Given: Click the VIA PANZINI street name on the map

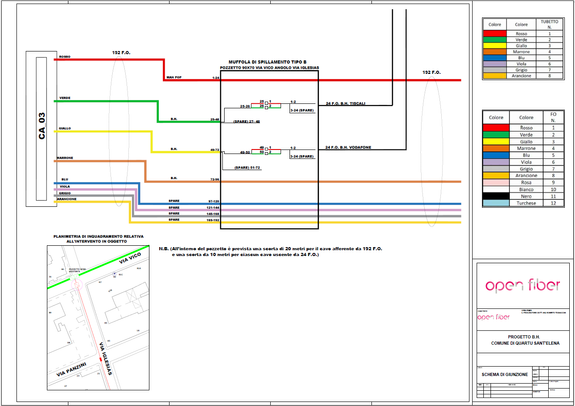Looking at the screenshot, I should [x=72, y=369].
